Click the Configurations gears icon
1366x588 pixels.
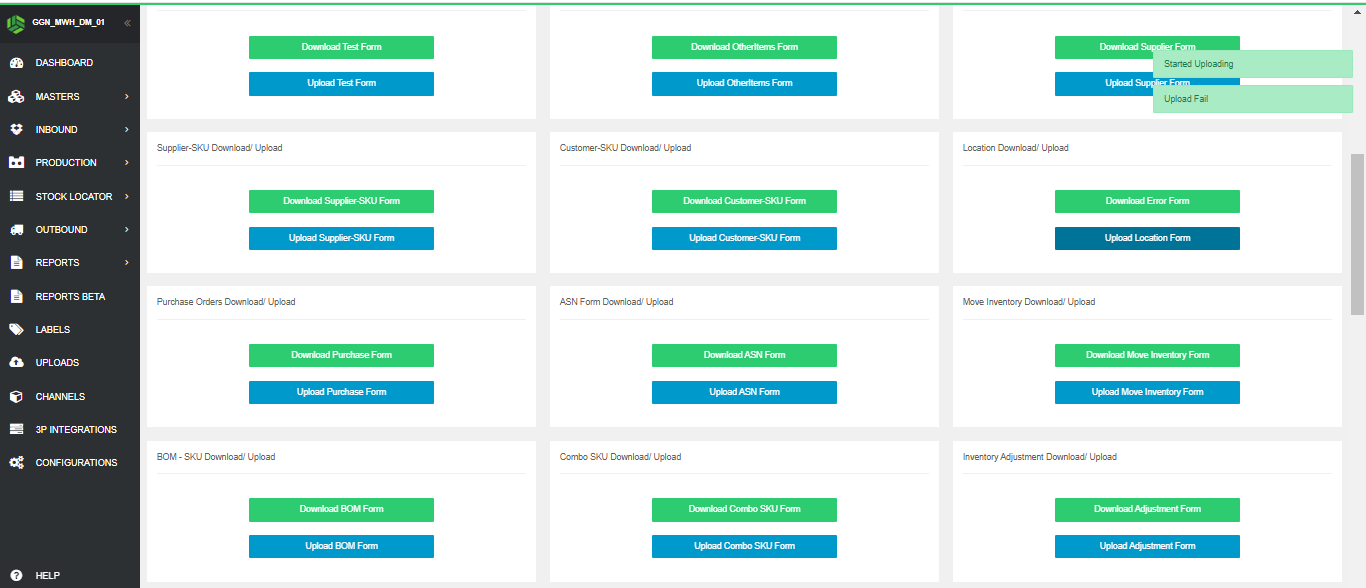[x=16, y=463]
